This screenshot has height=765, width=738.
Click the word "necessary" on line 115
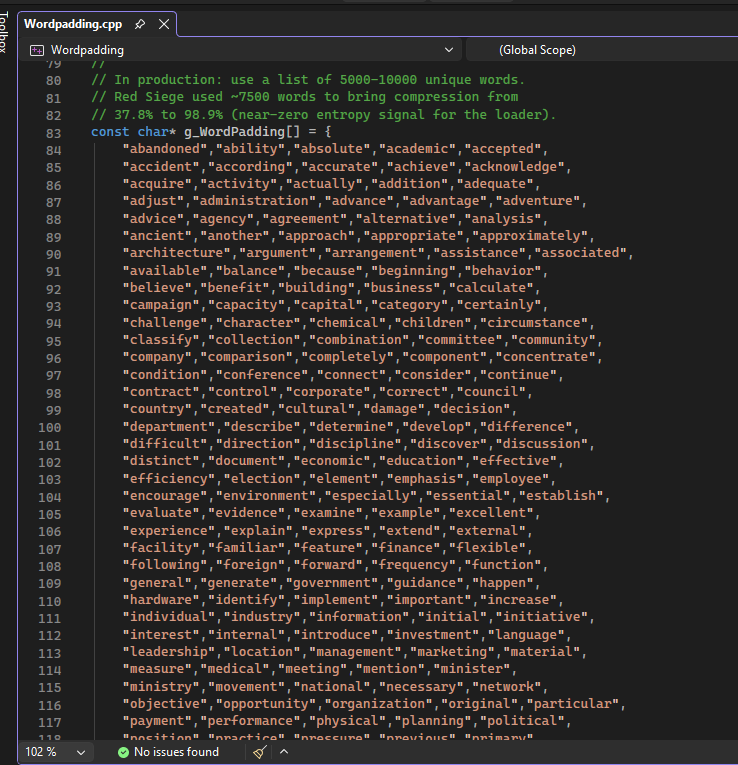[x=421, y=687]
